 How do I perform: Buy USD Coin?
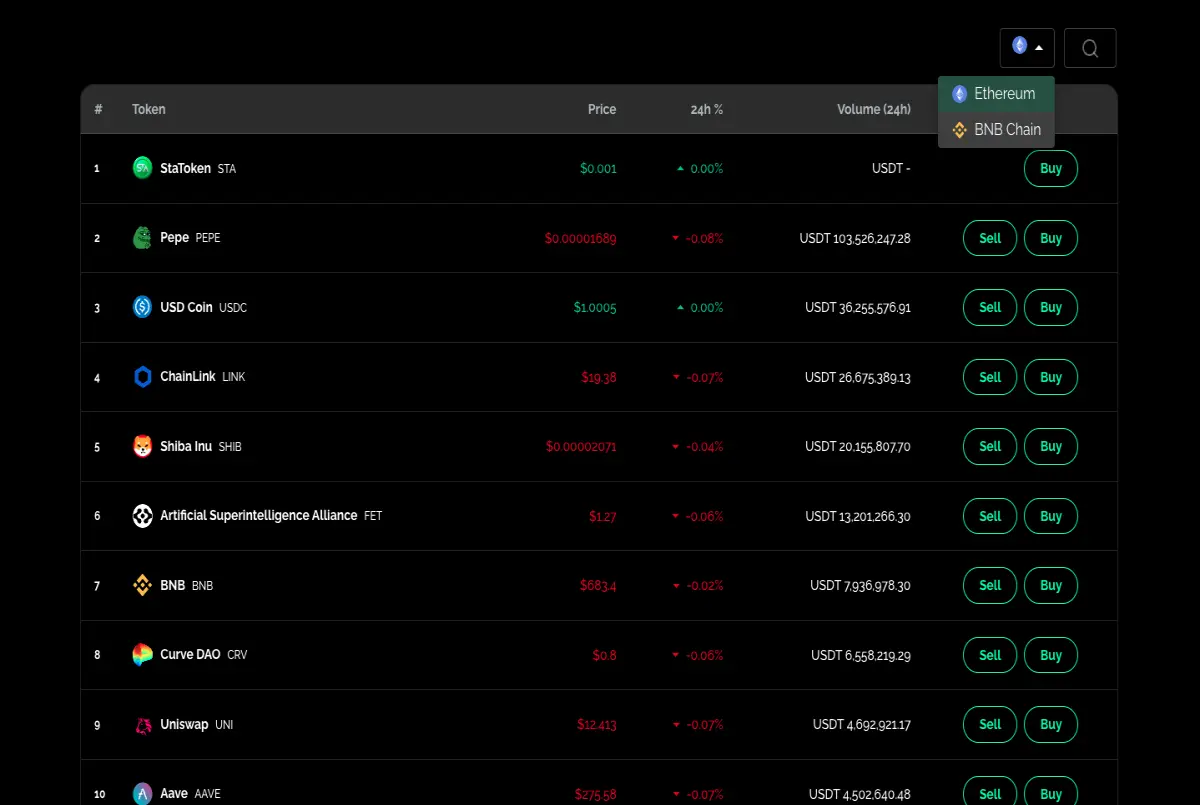pos(1051,308)
